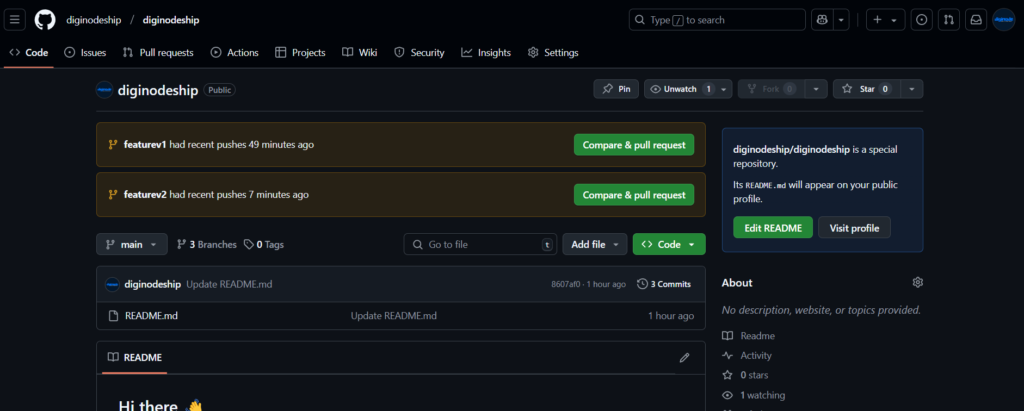Toggle Unwatch for this repository
1024x411 pixels.
pyautogui.click(x=680, y=89)
